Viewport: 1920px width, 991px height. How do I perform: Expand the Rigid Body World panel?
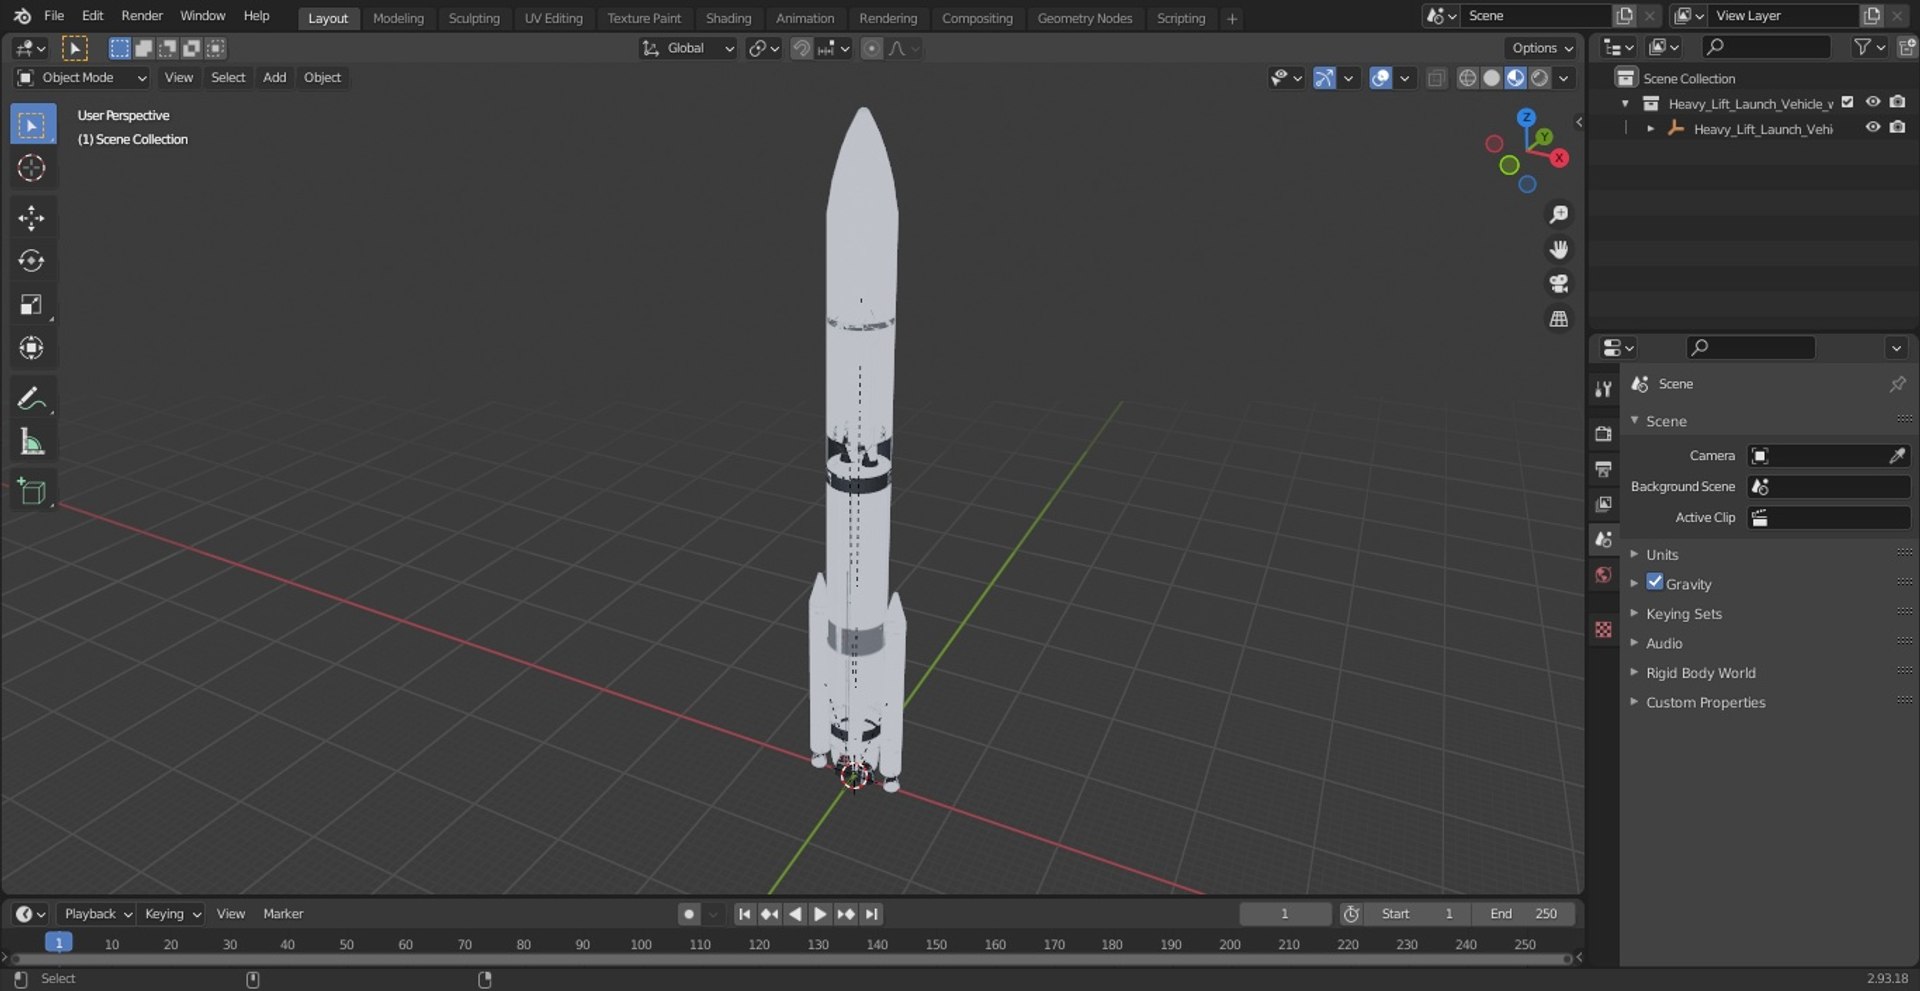pyautogui.click(x=1700, y=673)
